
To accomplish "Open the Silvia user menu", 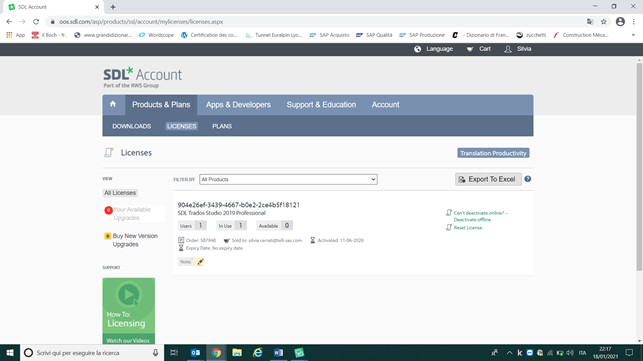I will tap(518, 49).
